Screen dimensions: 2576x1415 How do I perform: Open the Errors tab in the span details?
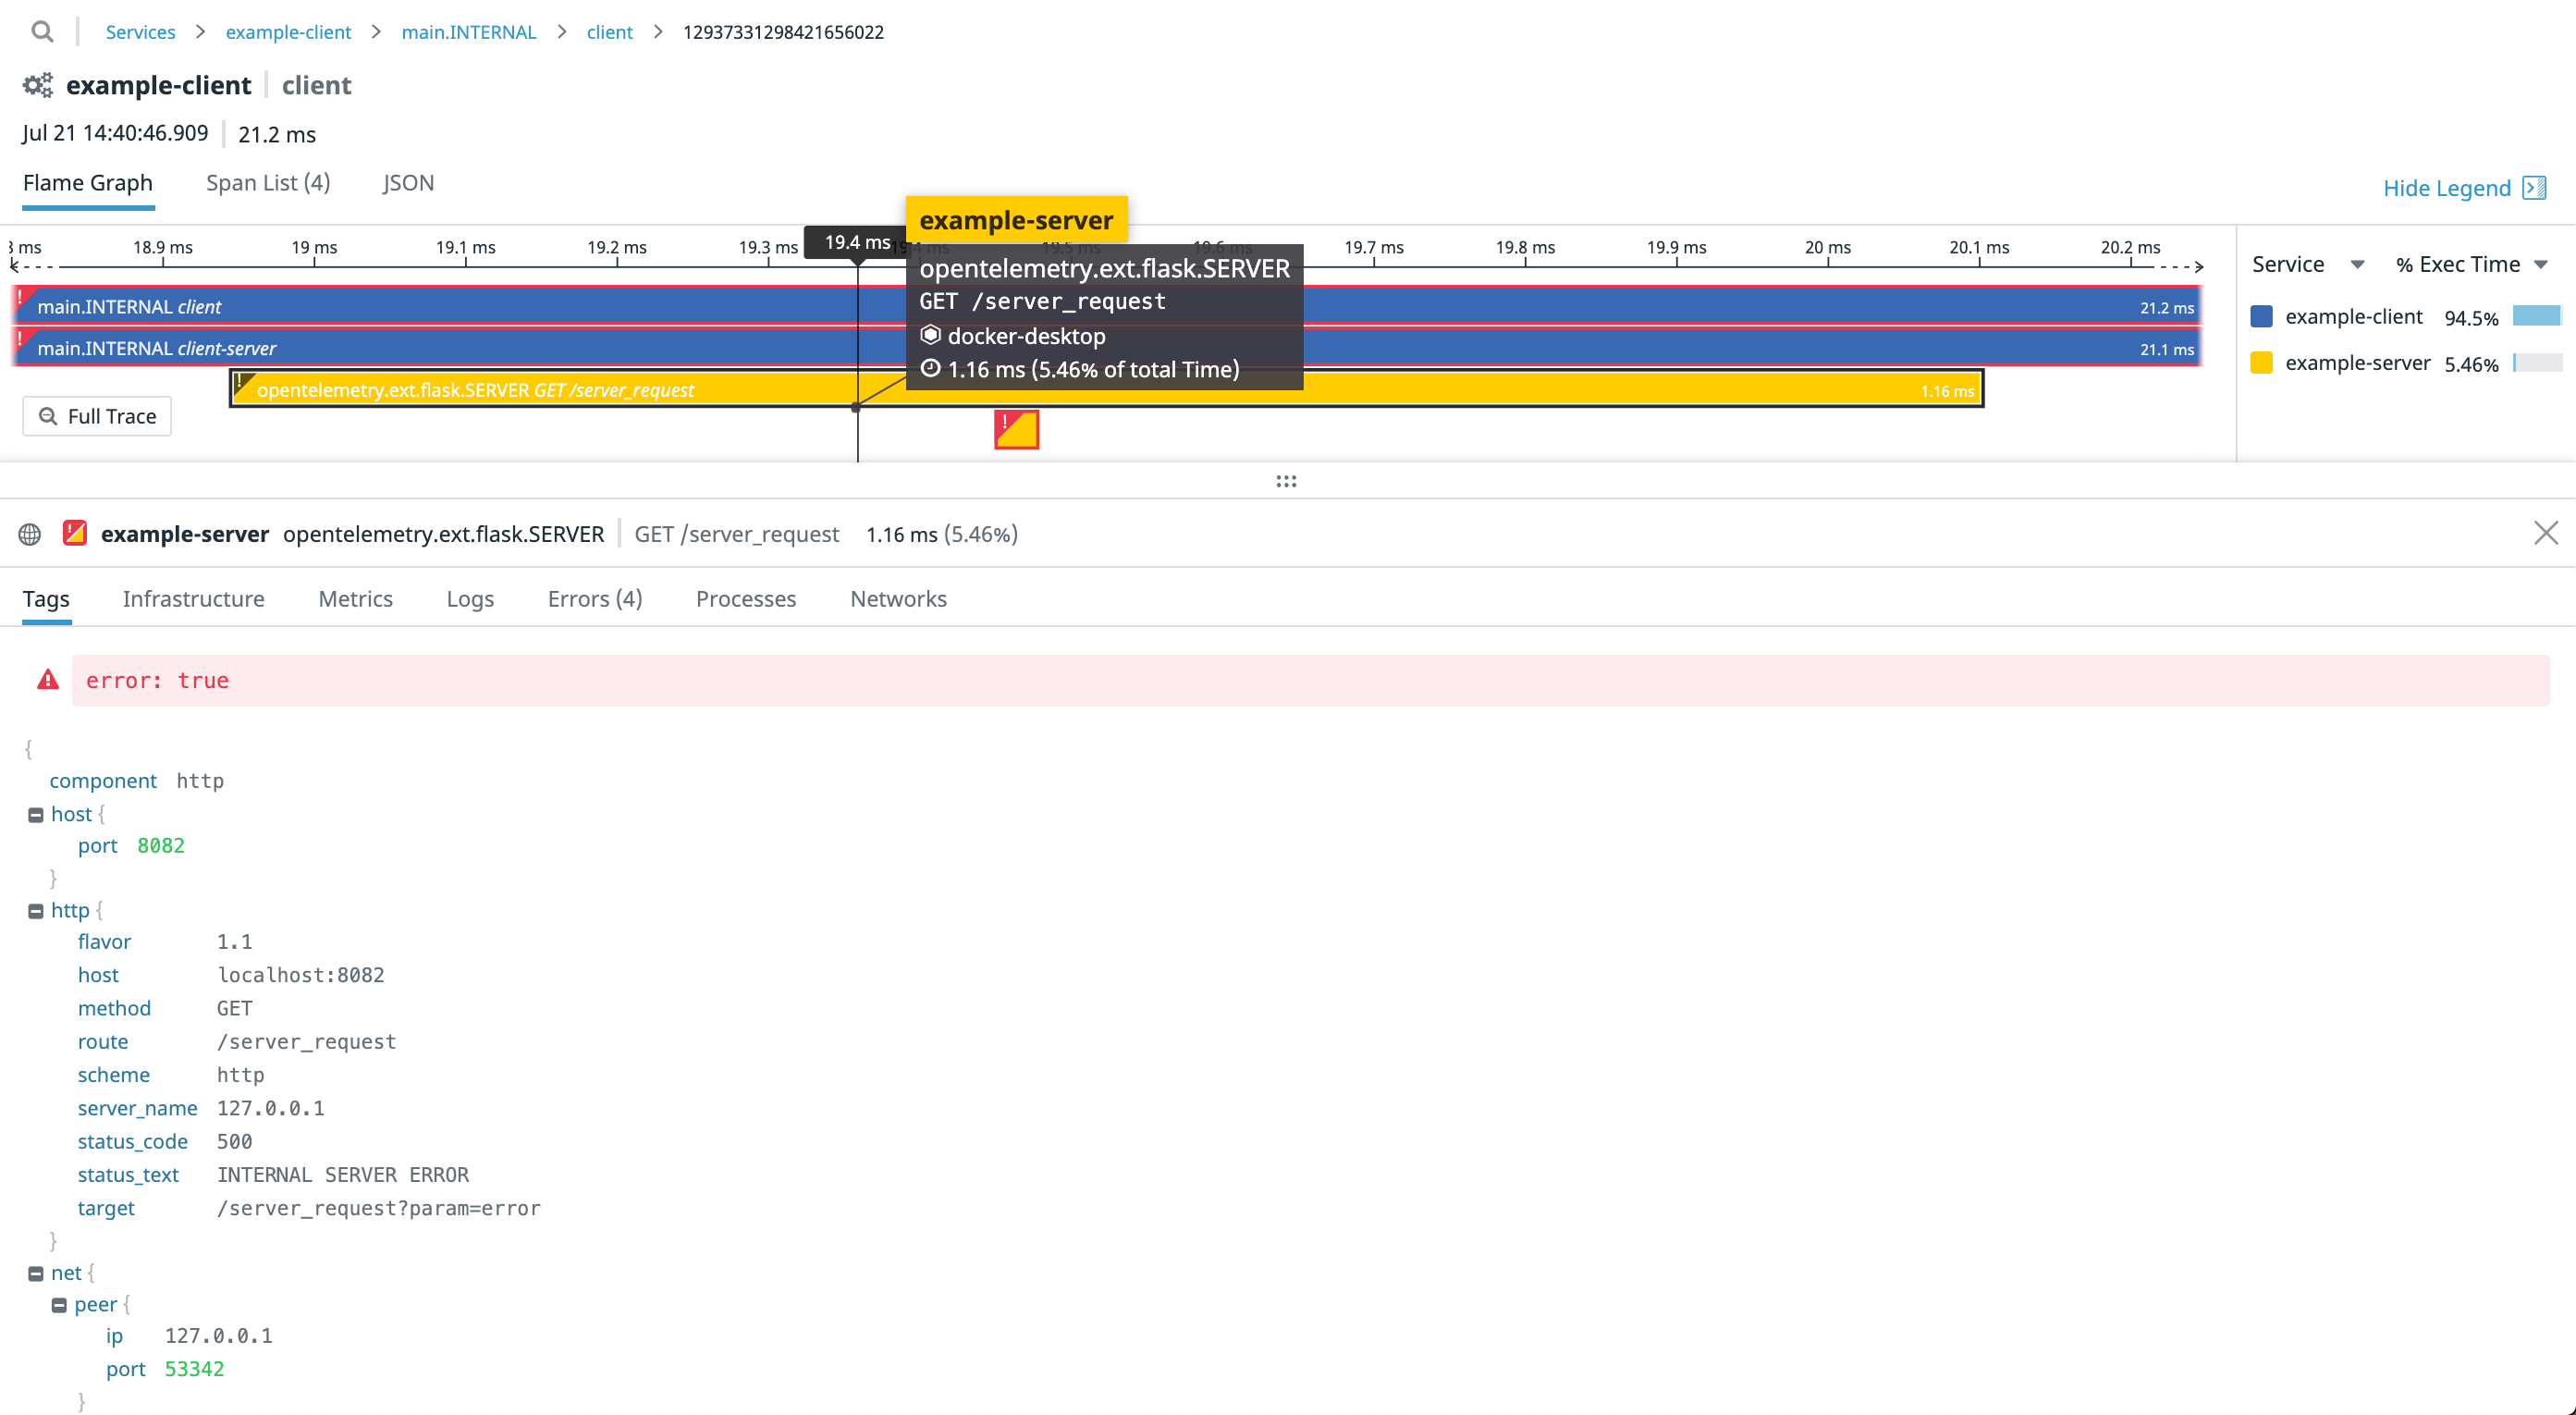pos(594,598)
